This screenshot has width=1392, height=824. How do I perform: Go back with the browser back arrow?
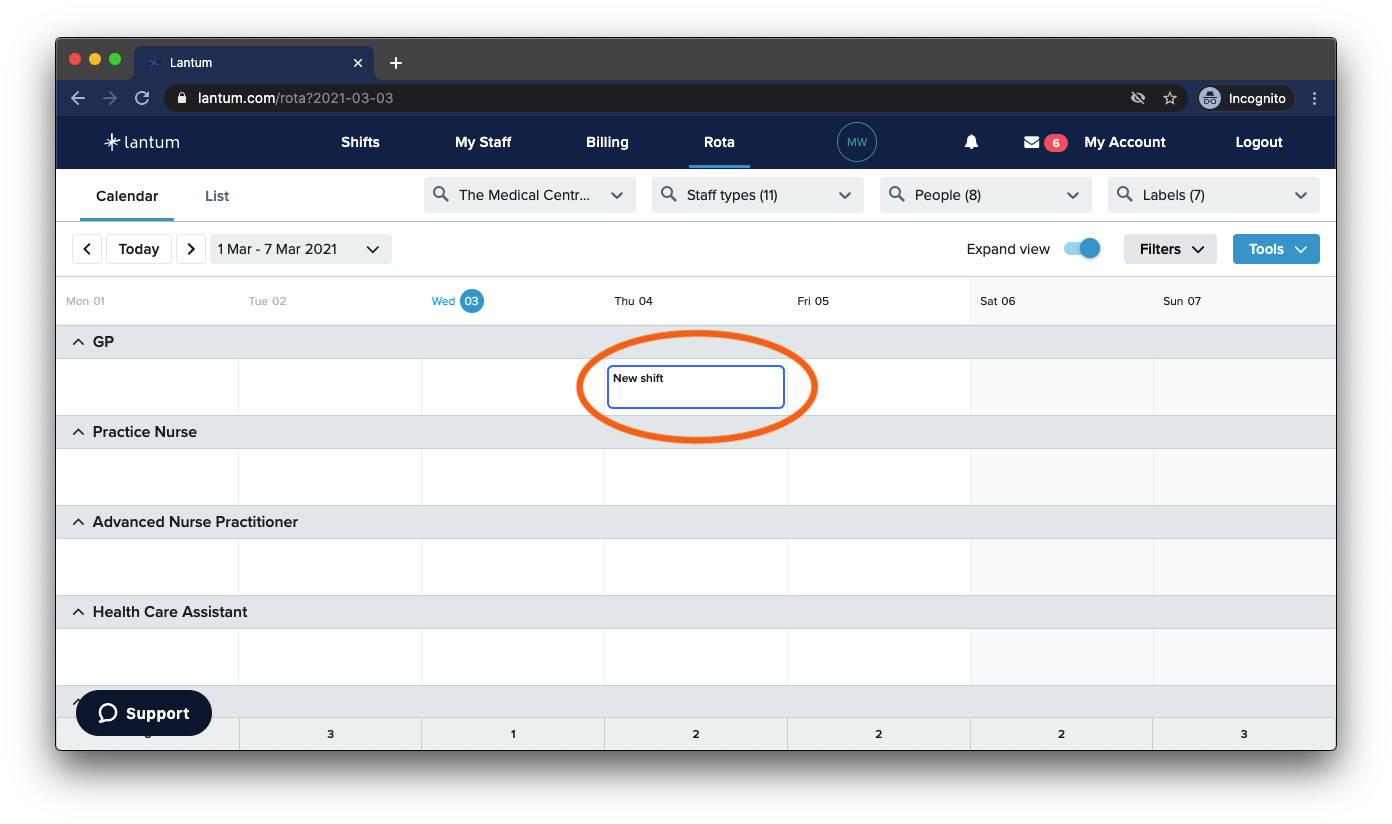click(78, 98)
